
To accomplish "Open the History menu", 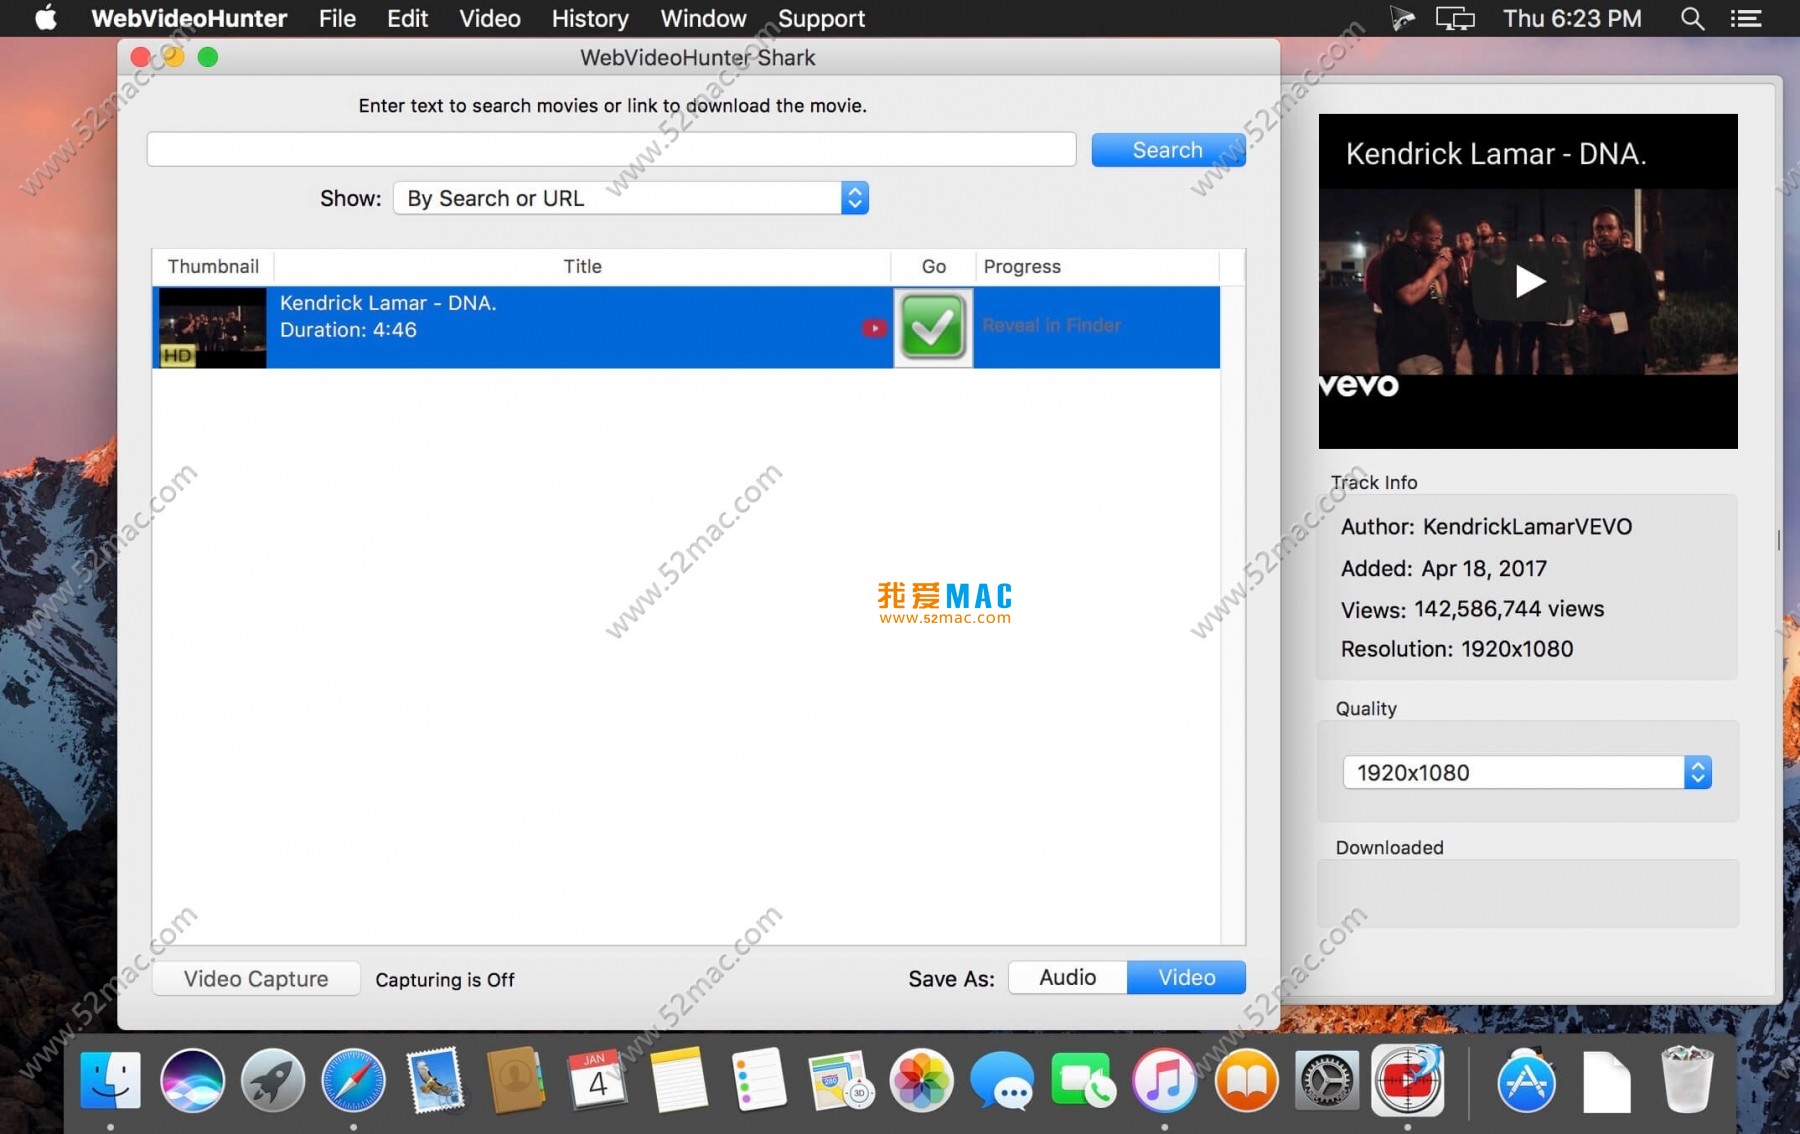I will click(589, 18).
